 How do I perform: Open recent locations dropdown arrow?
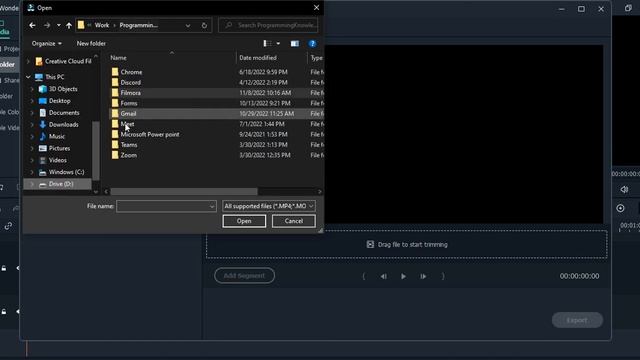coord(59,25)
